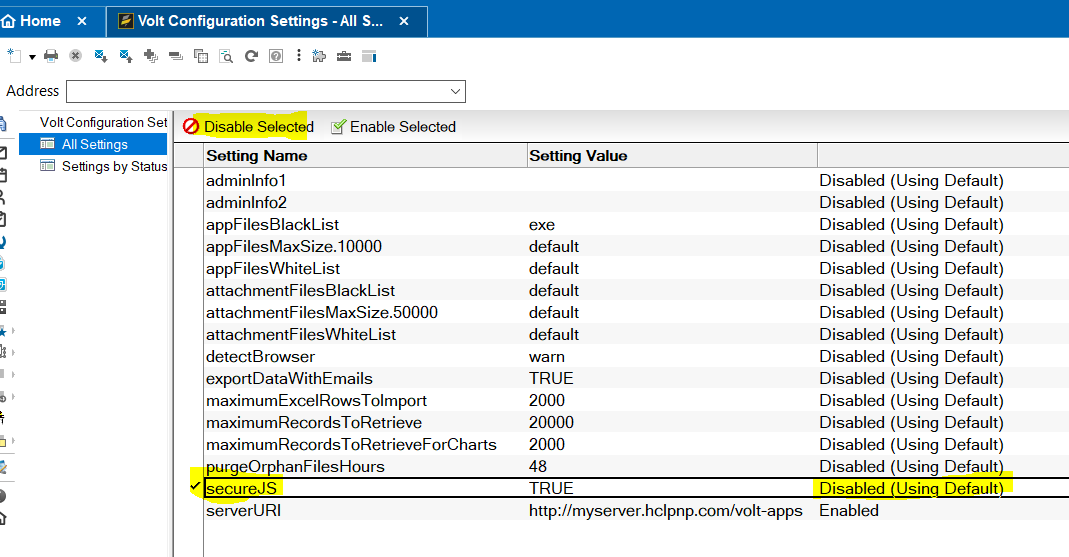Screen dimensions: 1069x557
Task: Click the secureJS Disabled (Using Default) status
Action: (x=912, y=488)
